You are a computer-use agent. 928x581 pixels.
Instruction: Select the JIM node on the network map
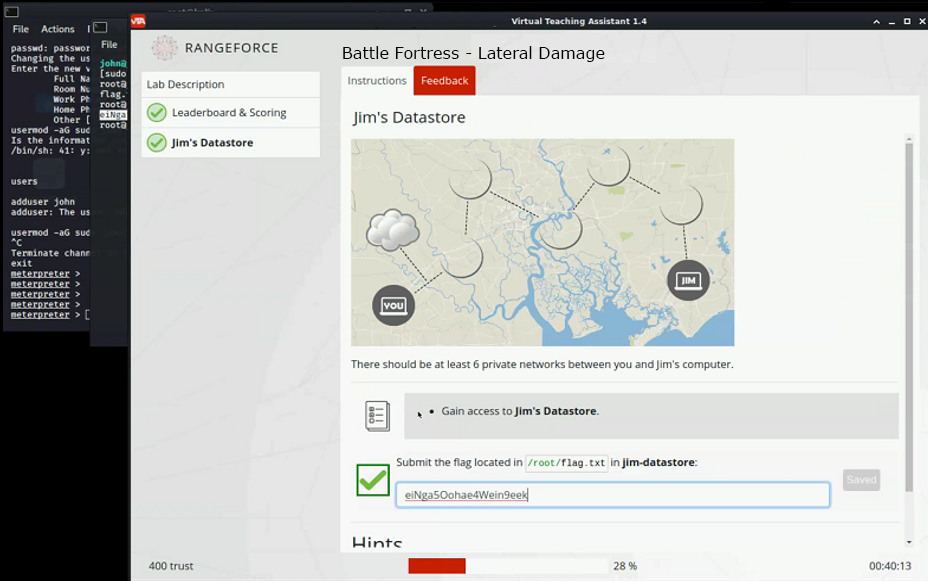[688, 281]
